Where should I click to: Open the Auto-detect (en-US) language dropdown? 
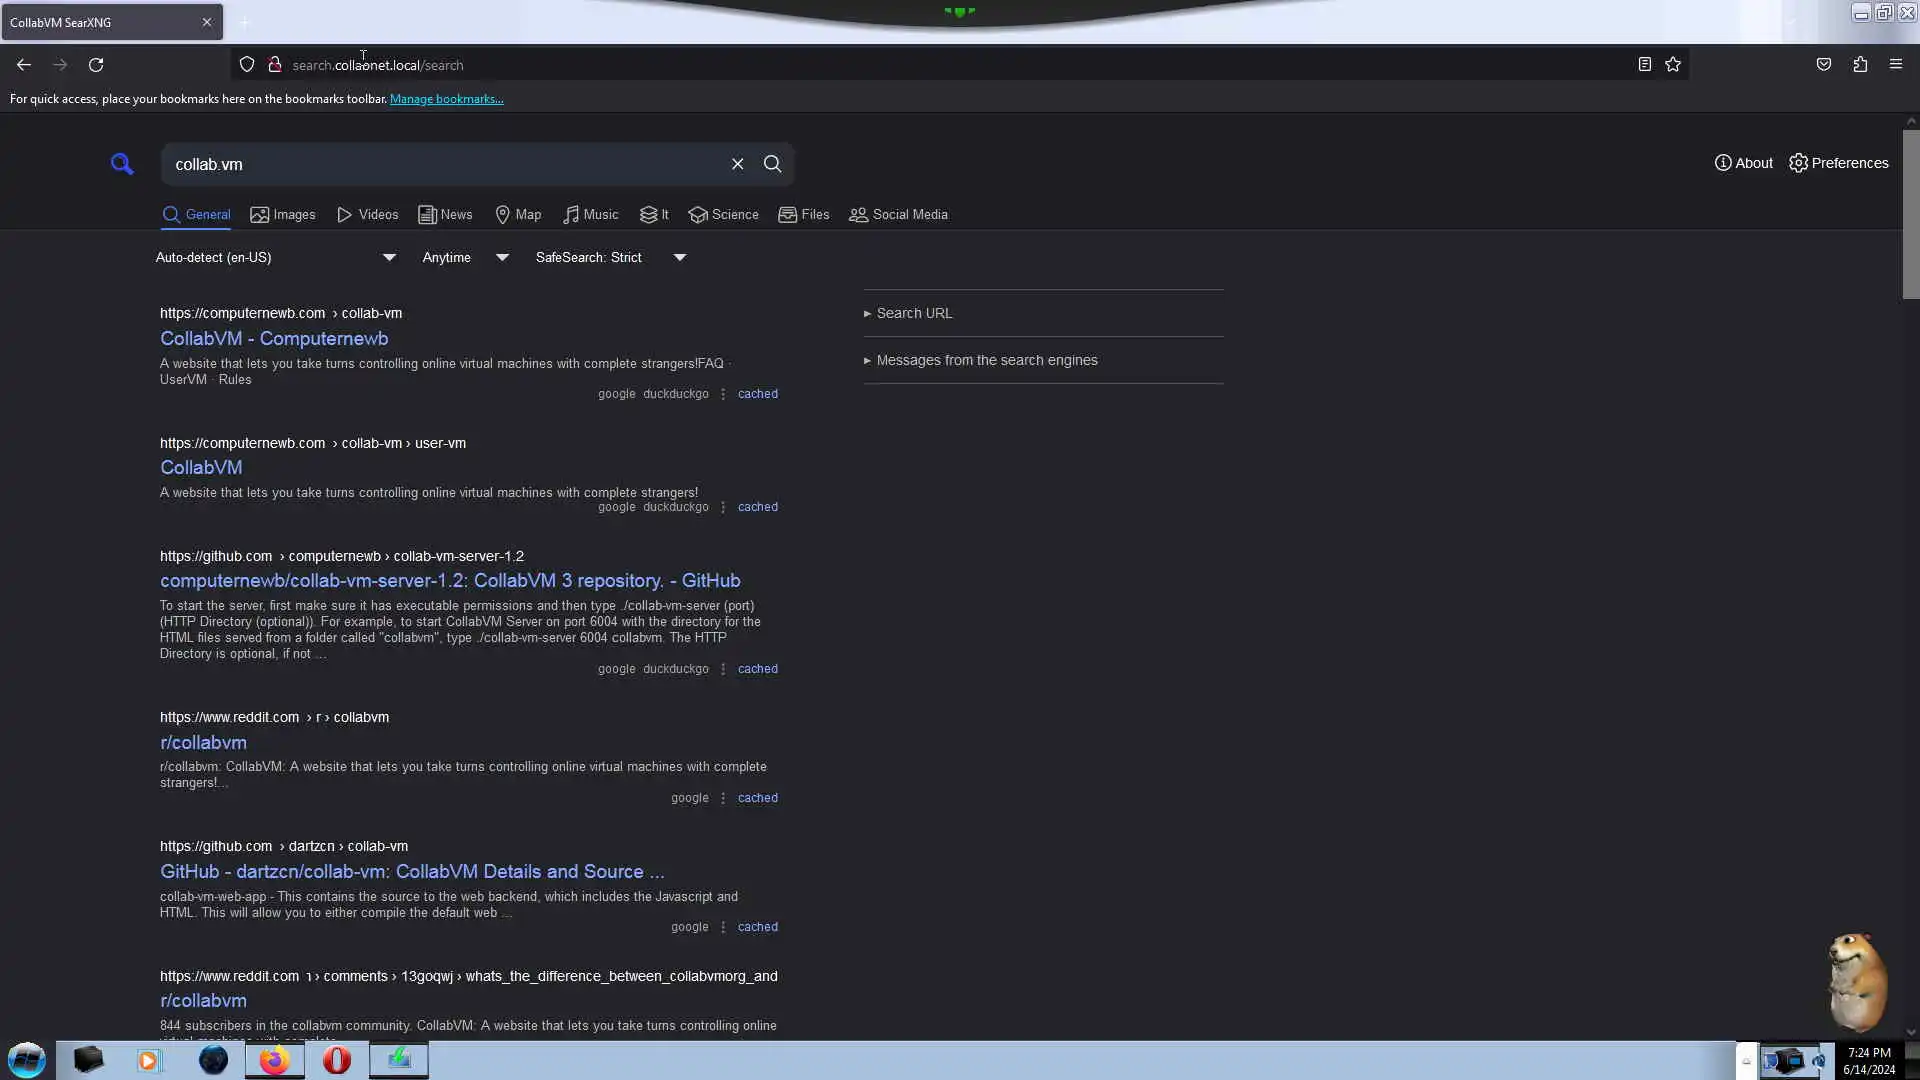click(275, 258)
